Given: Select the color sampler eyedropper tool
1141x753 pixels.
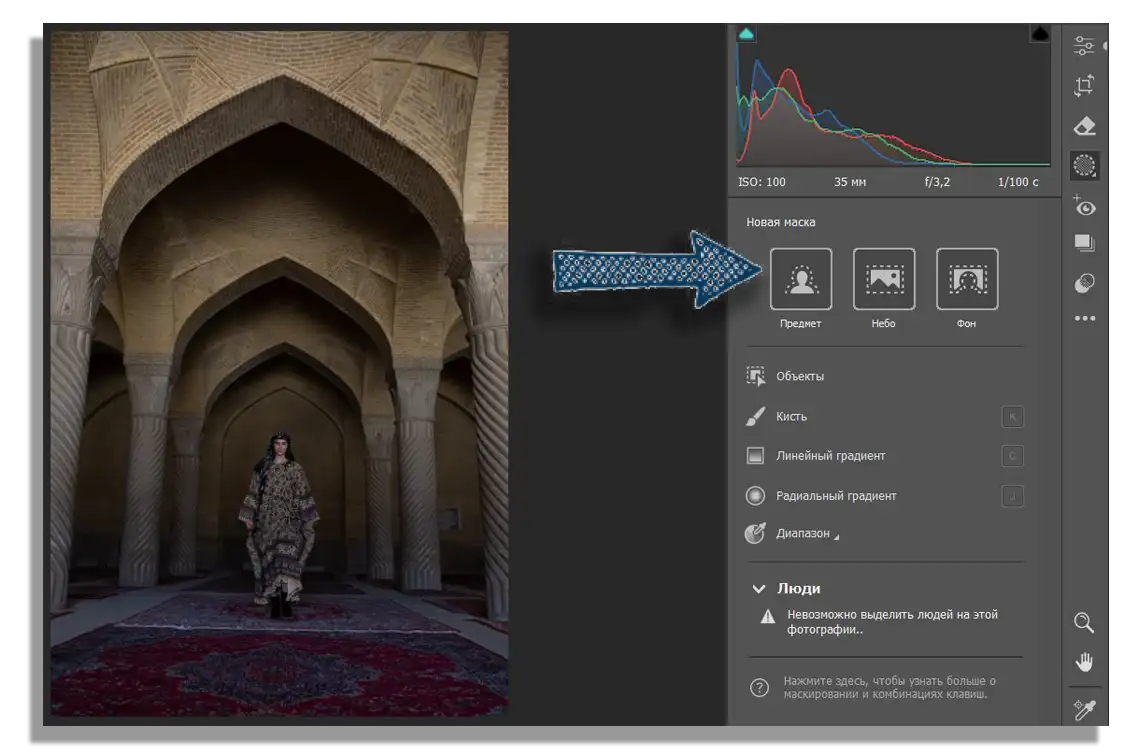Looking at the screenshot, I should click(1084, 709).
